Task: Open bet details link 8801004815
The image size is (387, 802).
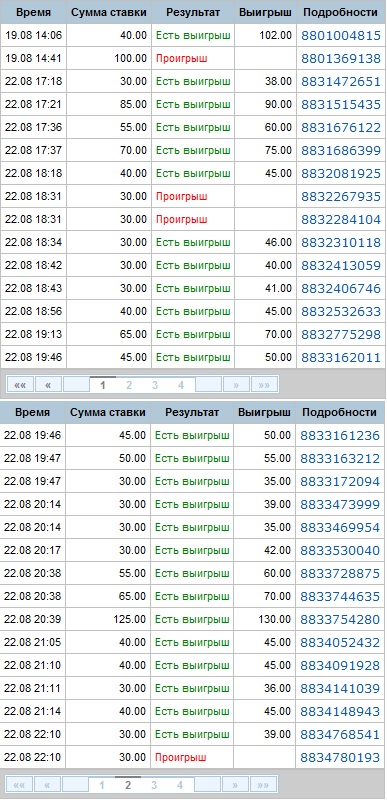Action: click(x=341, y=36)
